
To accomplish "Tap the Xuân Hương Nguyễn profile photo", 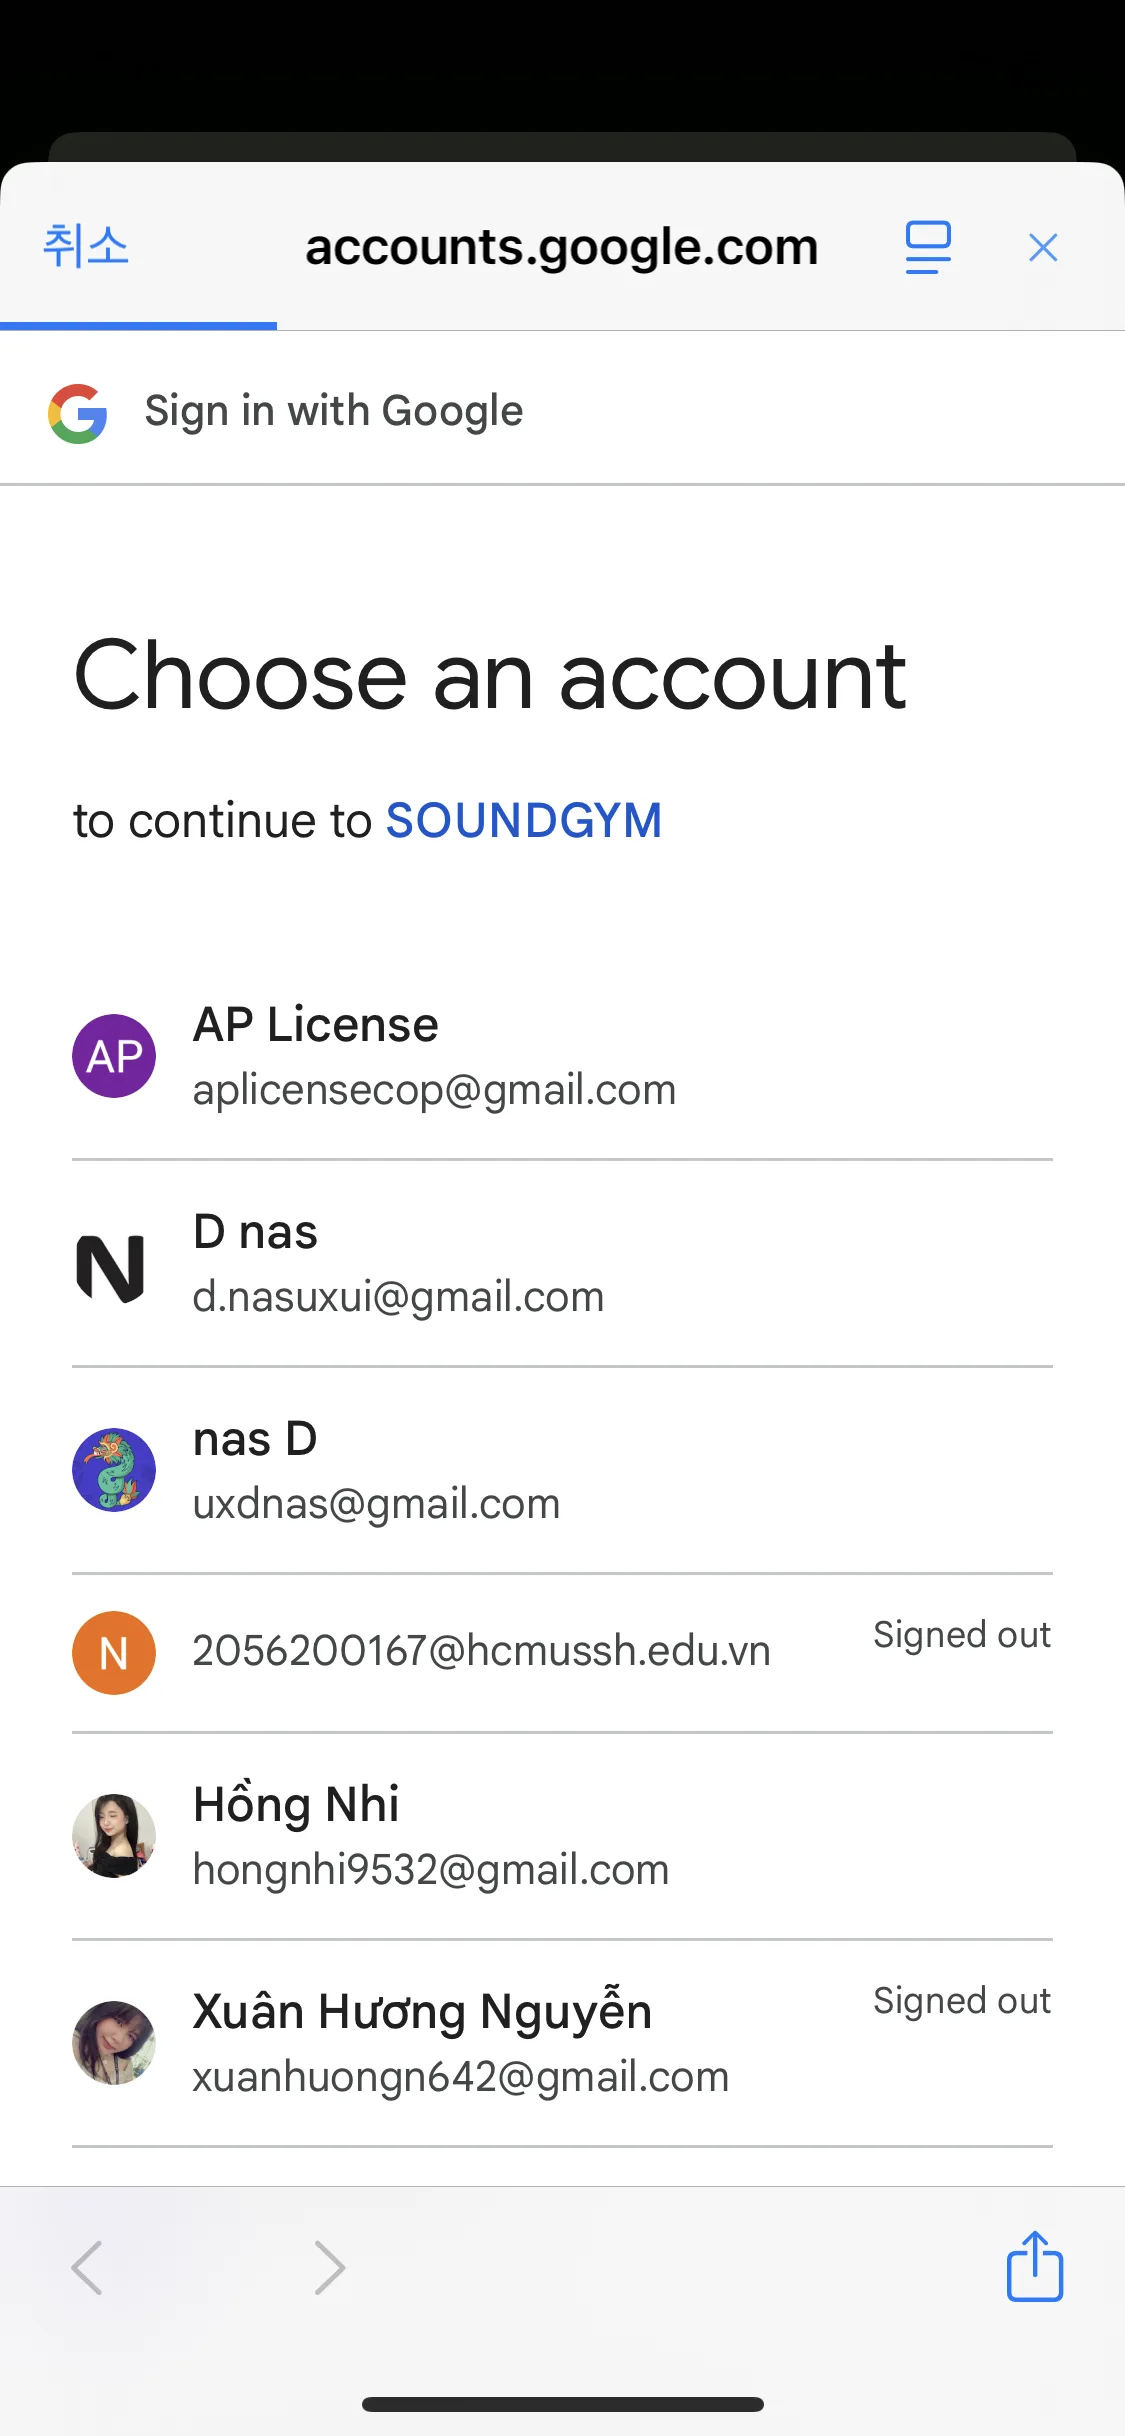I will 114,2042.
